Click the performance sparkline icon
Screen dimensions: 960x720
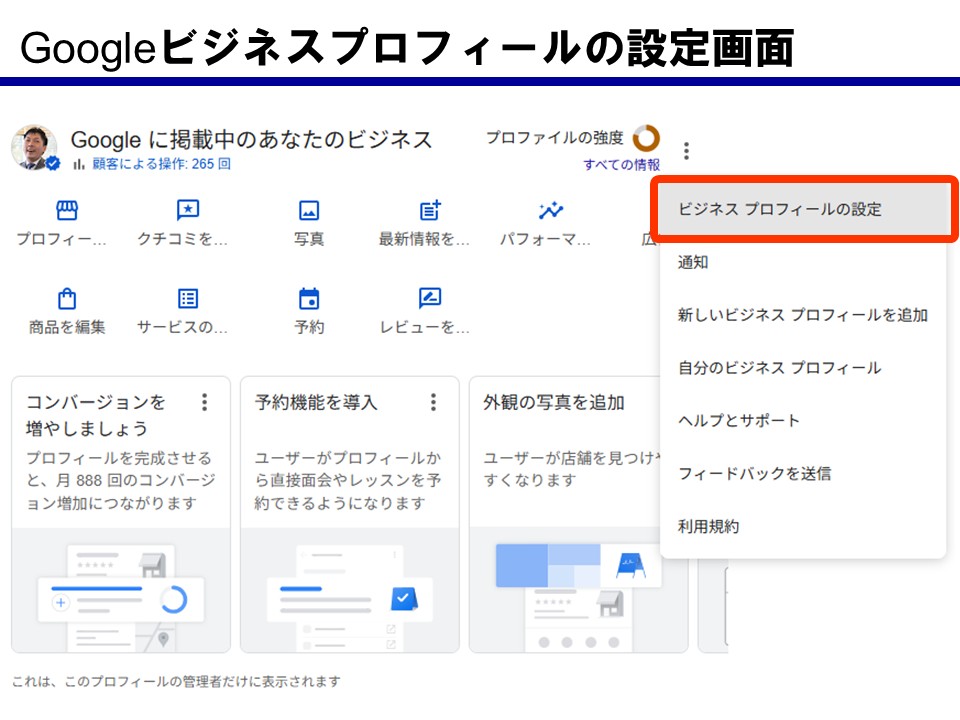[551, 210]
